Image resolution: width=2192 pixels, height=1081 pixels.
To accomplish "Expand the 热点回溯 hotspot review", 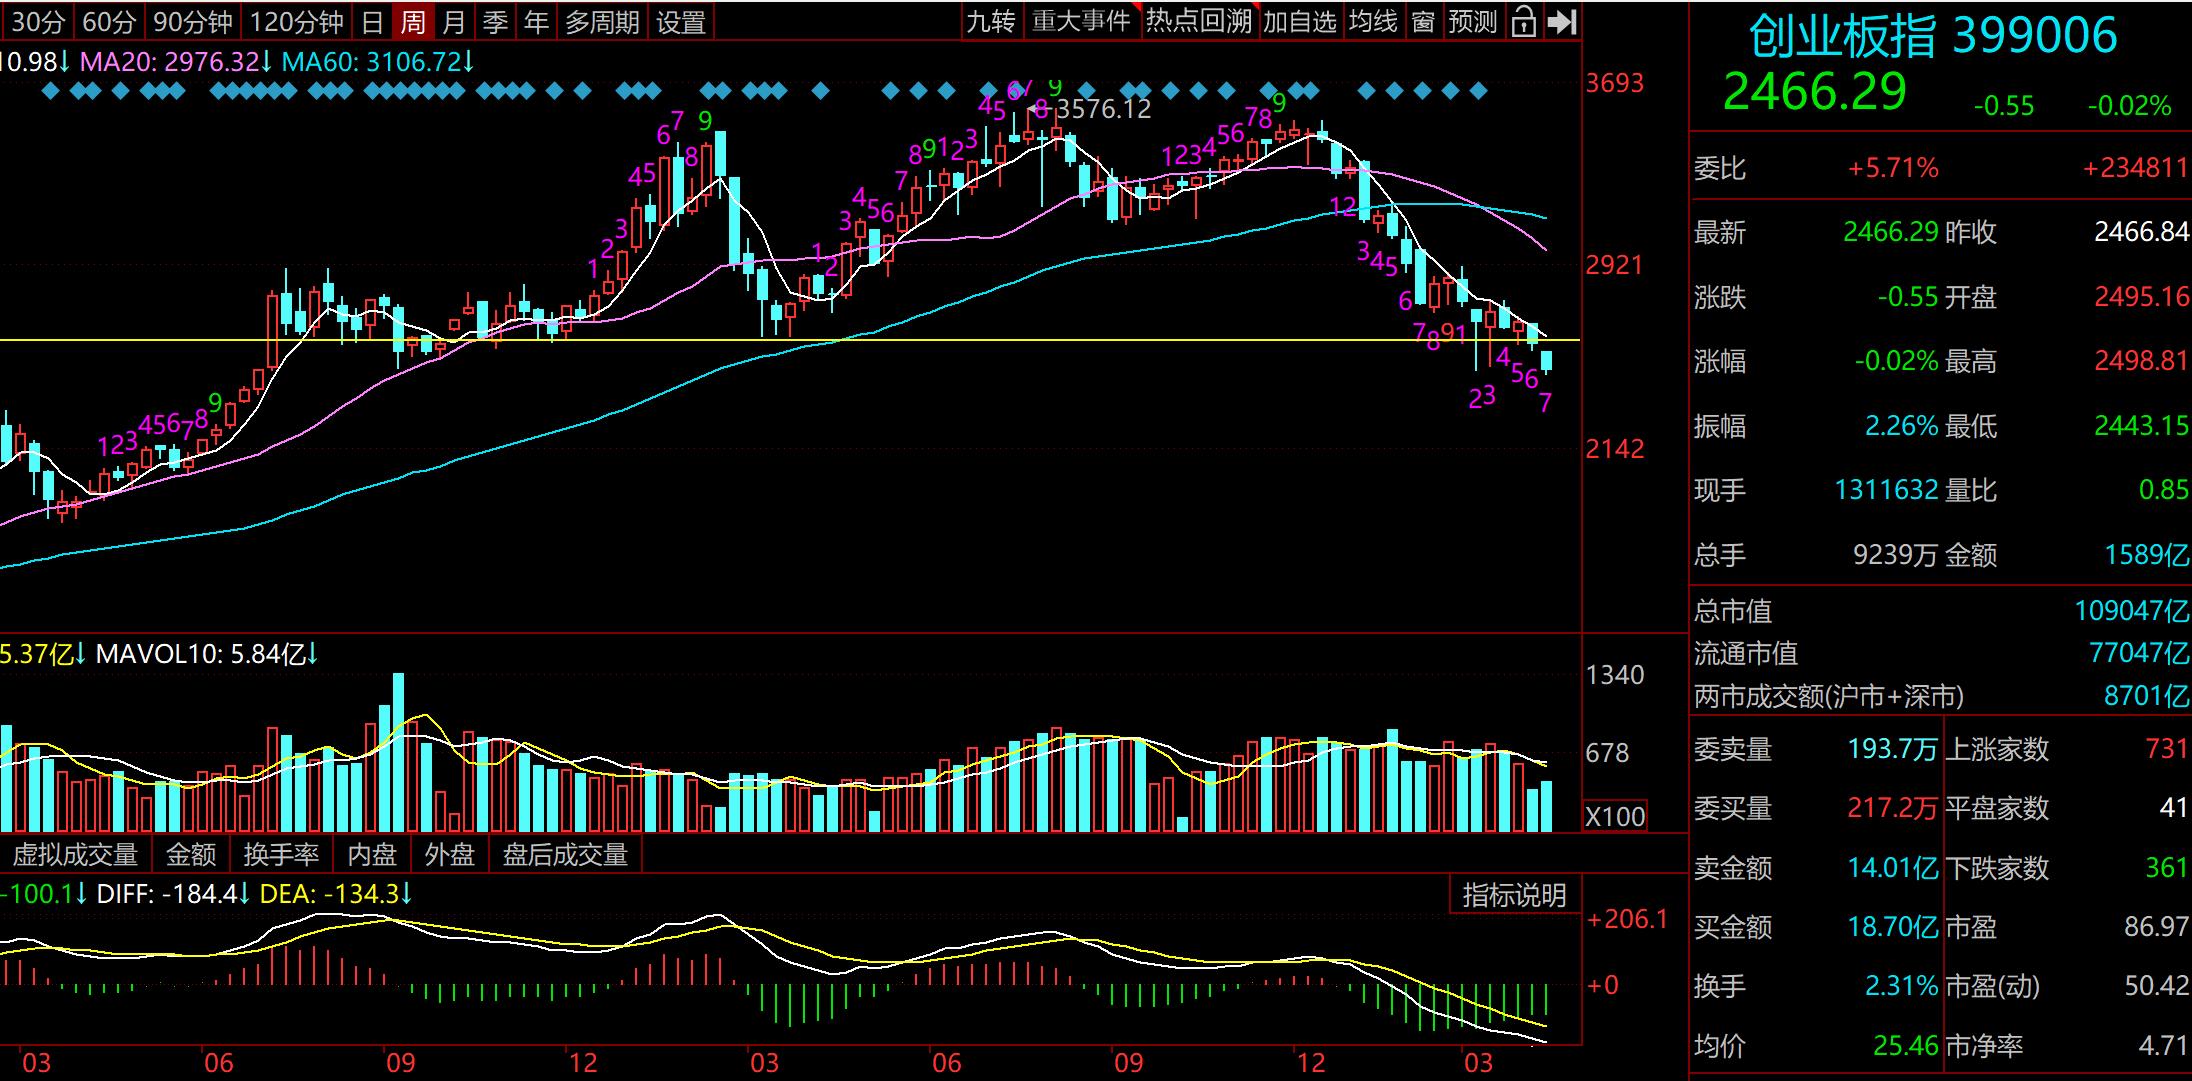I will tap(1198, 21).
